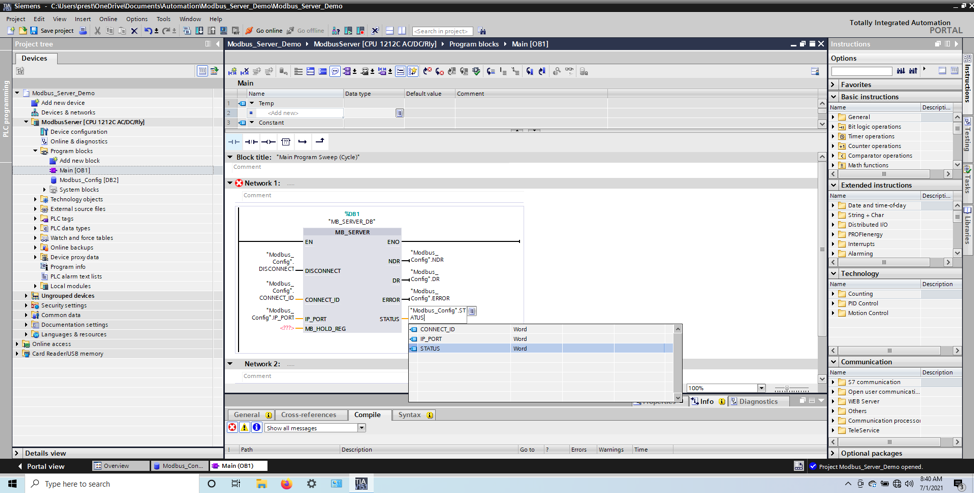
Task: Open Device configuration in project tree
Action: point(78,132)
